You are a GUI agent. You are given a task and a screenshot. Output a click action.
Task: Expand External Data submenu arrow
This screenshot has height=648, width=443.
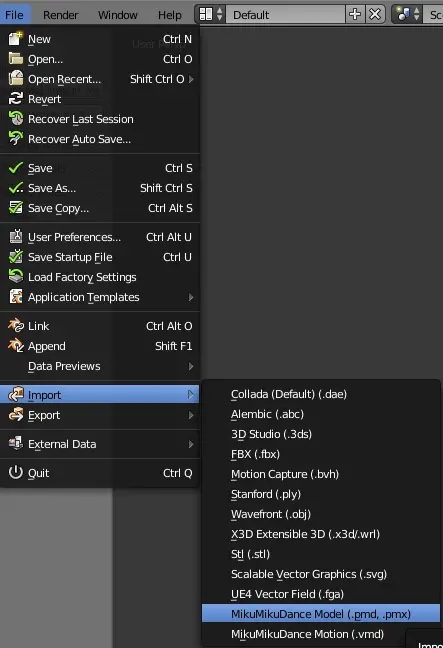tap(191, 444)
